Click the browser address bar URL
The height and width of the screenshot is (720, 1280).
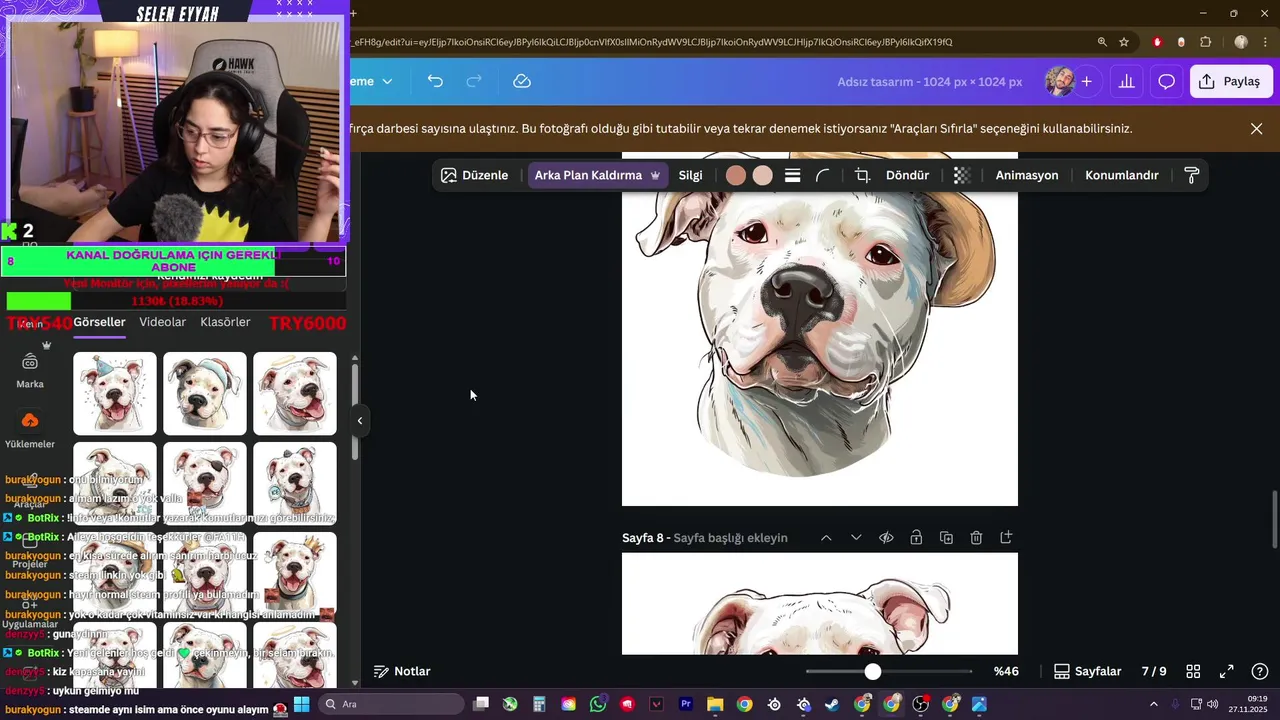tap(650, 42)
